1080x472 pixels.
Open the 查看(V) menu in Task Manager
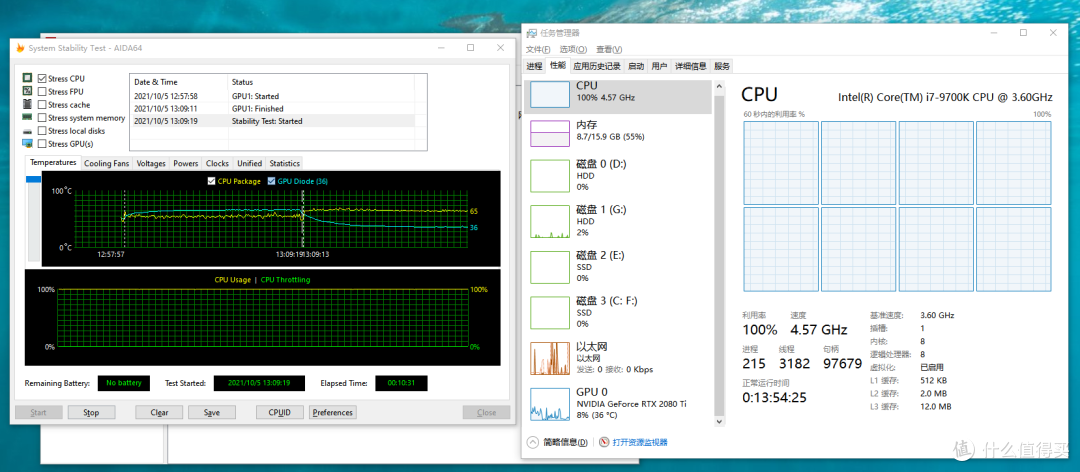(609, 50)
